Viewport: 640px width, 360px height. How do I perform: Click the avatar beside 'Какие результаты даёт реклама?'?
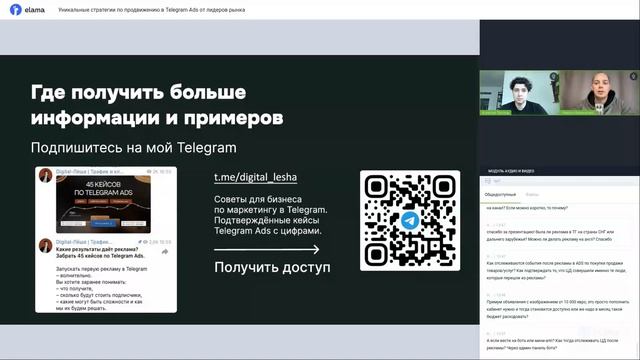point(45,245)
